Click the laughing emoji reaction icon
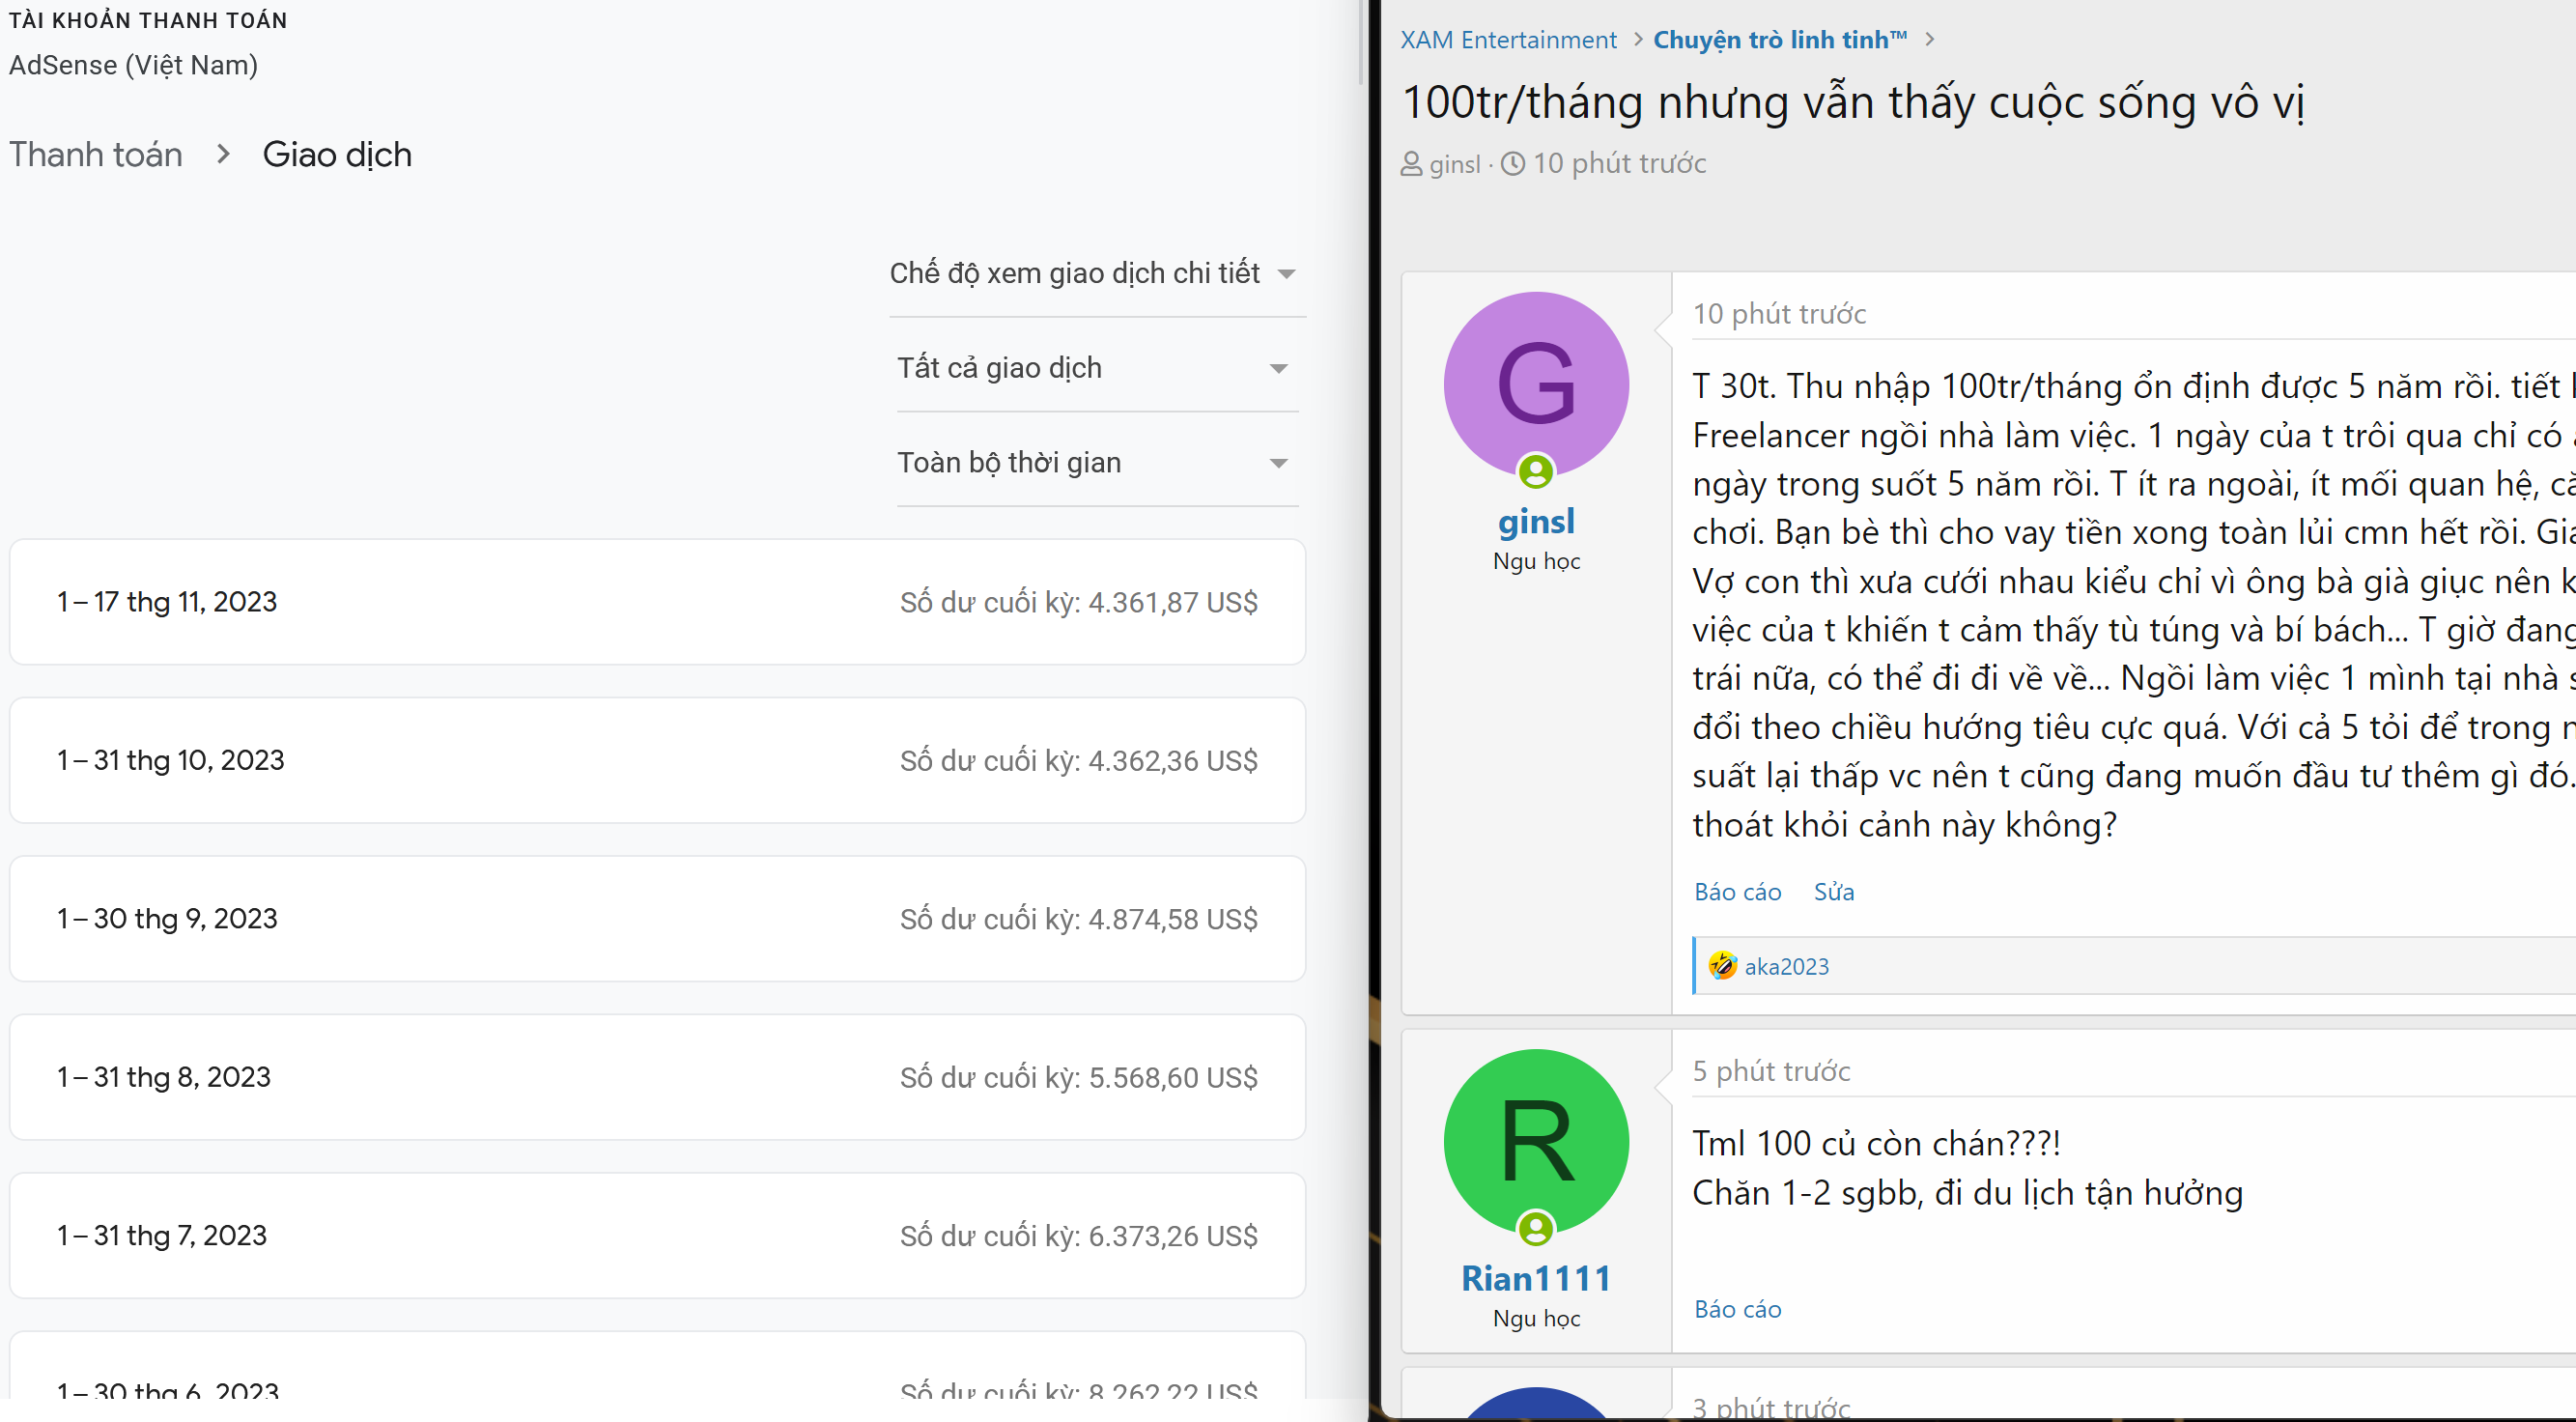Viewport: 2576px width, 1422px height. coord(1721,965)
